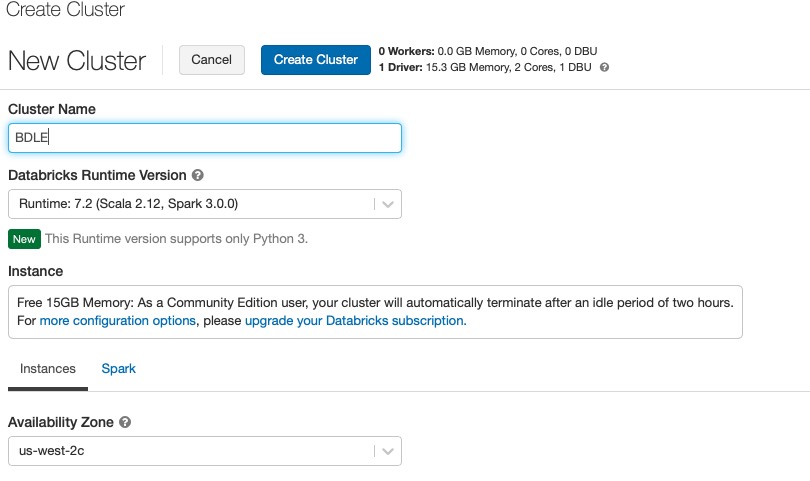Expand the Runtime version dropdown arrow
This screenshot has height=481, width=810.
tap(387, 204)
